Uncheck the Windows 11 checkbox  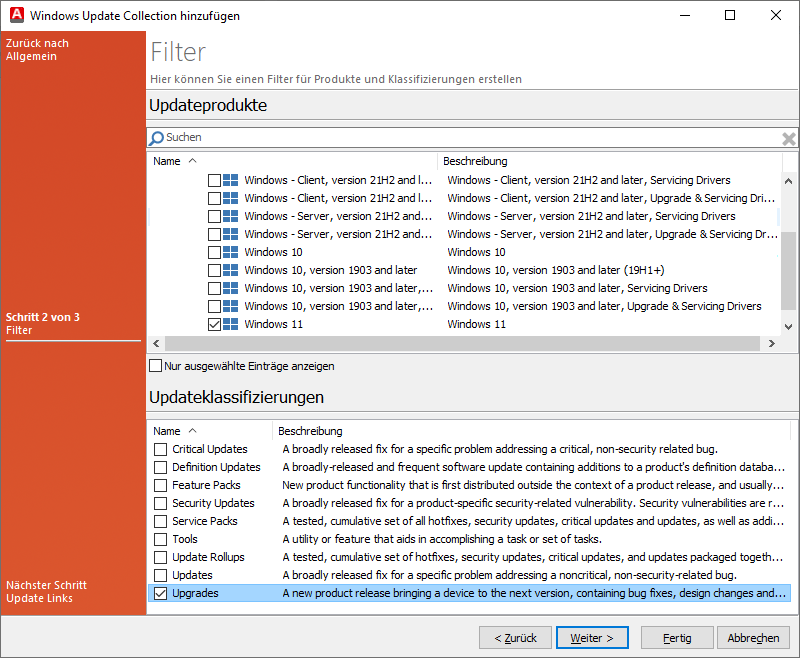214,323
